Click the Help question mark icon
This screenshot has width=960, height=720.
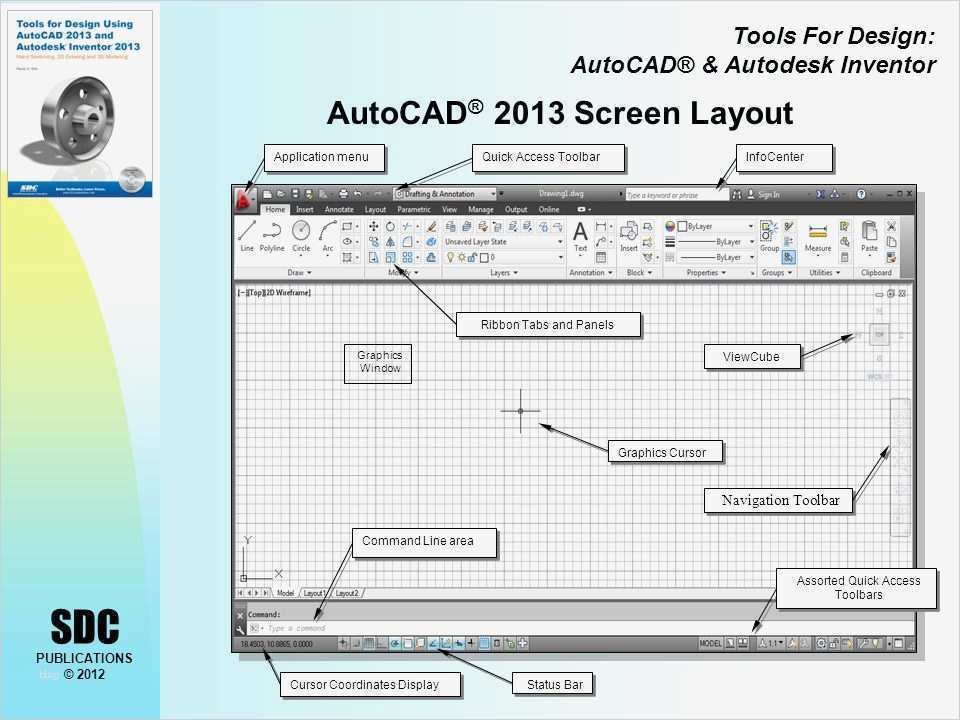pos(861,194)
